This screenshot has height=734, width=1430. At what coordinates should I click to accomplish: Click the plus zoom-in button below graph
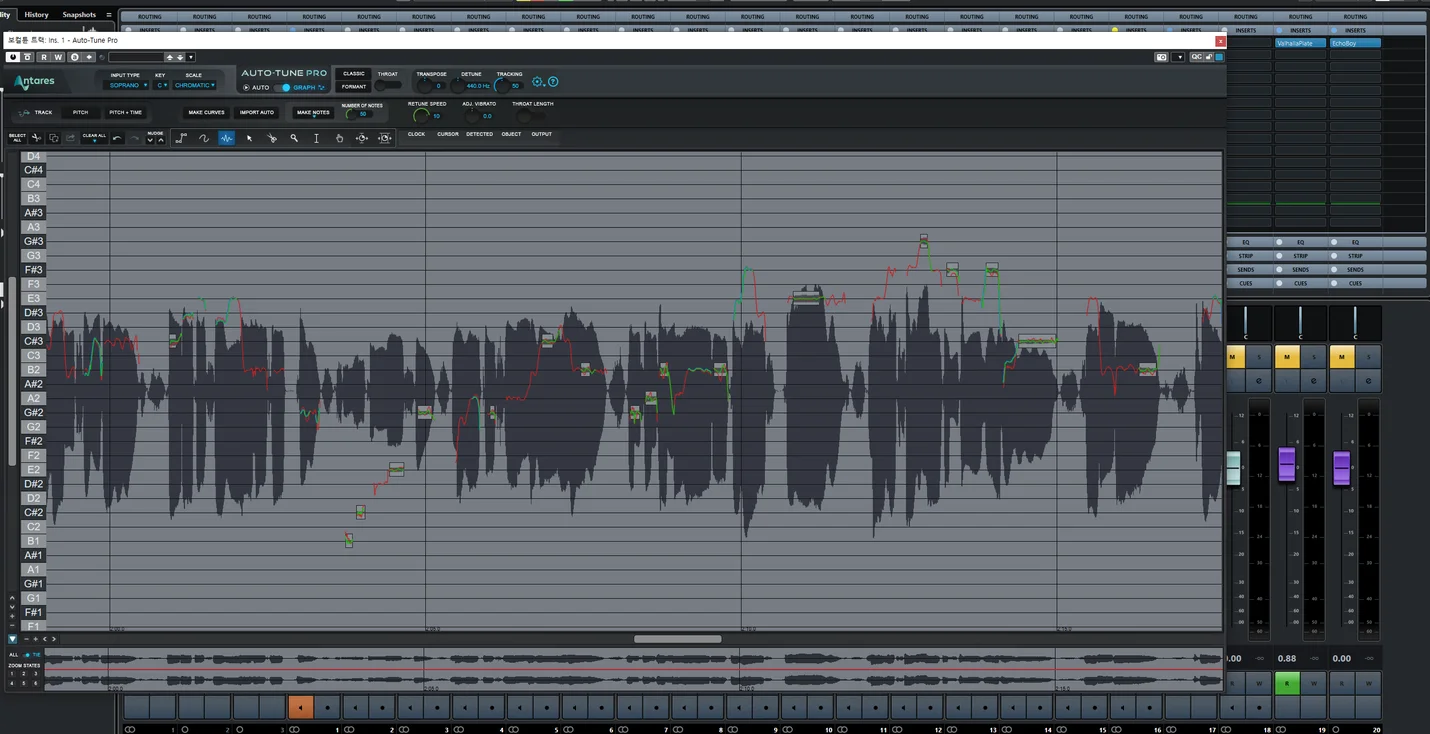36,639
